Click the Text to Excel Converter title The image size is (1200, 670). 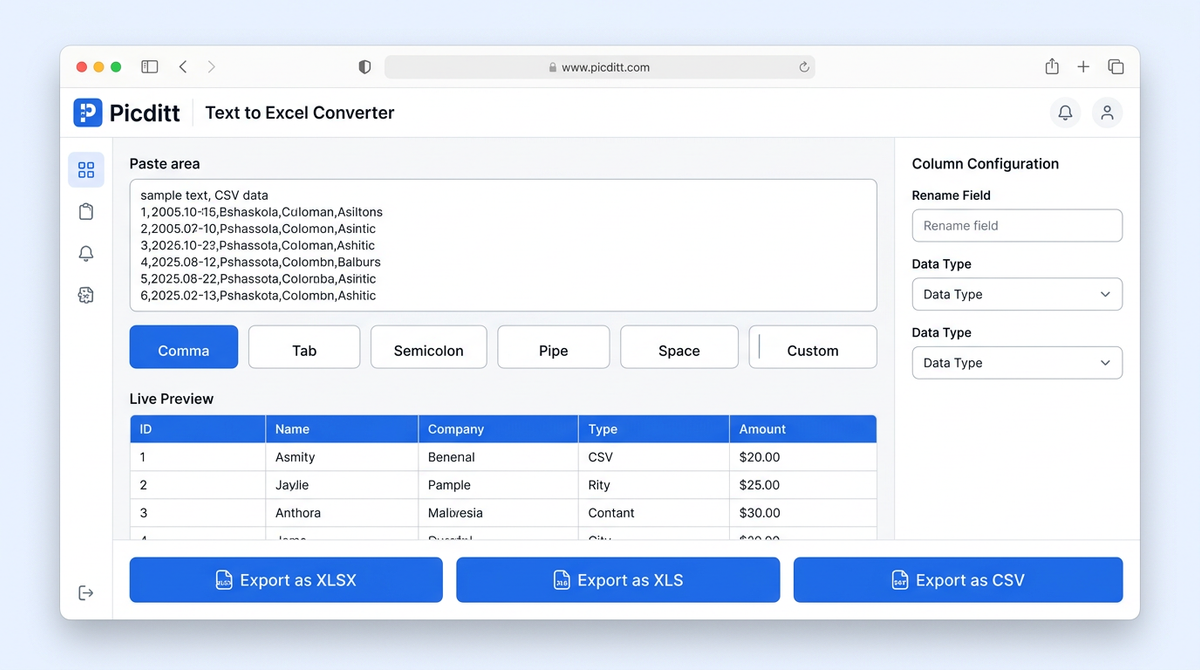click(300, 113)
